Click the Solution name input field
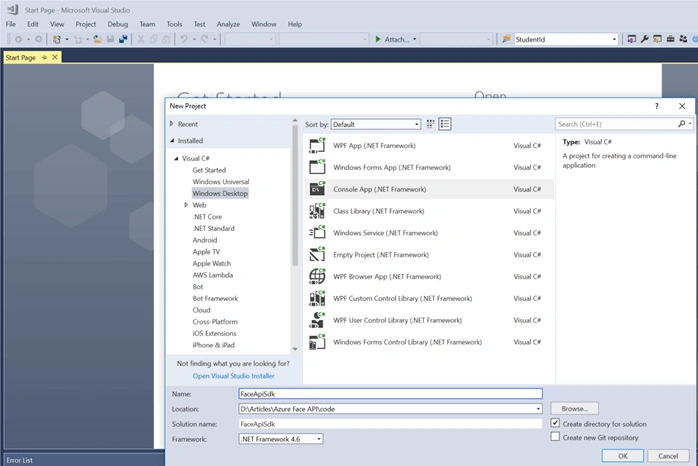Screen dimensions: 698x466 (x=390, y=424)
